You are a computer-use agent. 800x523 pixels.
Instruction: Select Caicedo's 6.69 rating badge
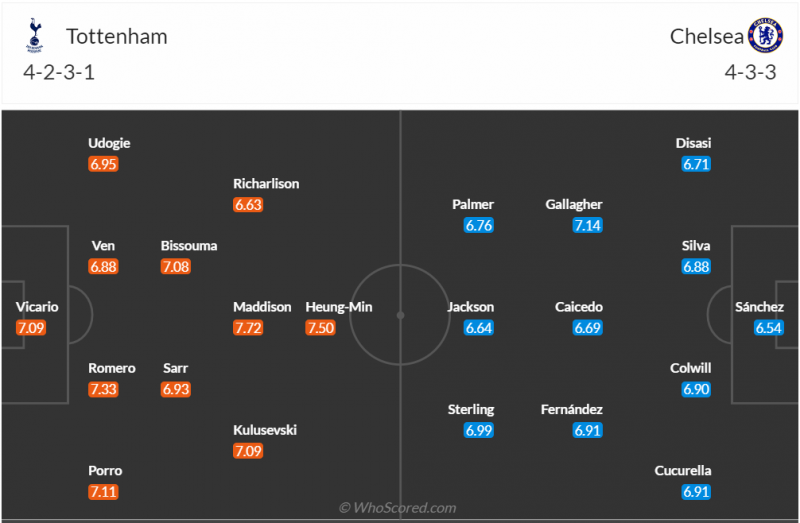coord(587,328)
